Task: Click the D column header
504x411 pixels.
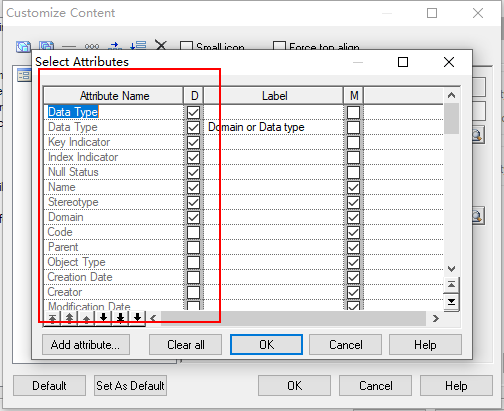Action: point(194,96)
